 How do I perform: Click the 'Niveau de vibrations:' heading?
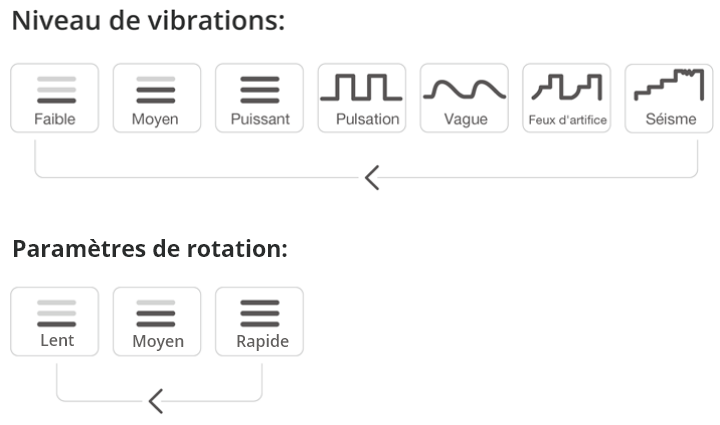[148, 21]
